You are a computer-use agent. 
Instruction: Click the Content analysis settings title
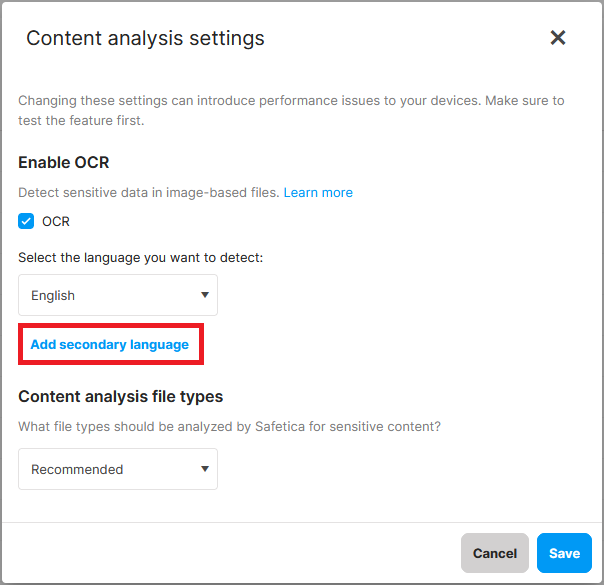coord(145,39)
